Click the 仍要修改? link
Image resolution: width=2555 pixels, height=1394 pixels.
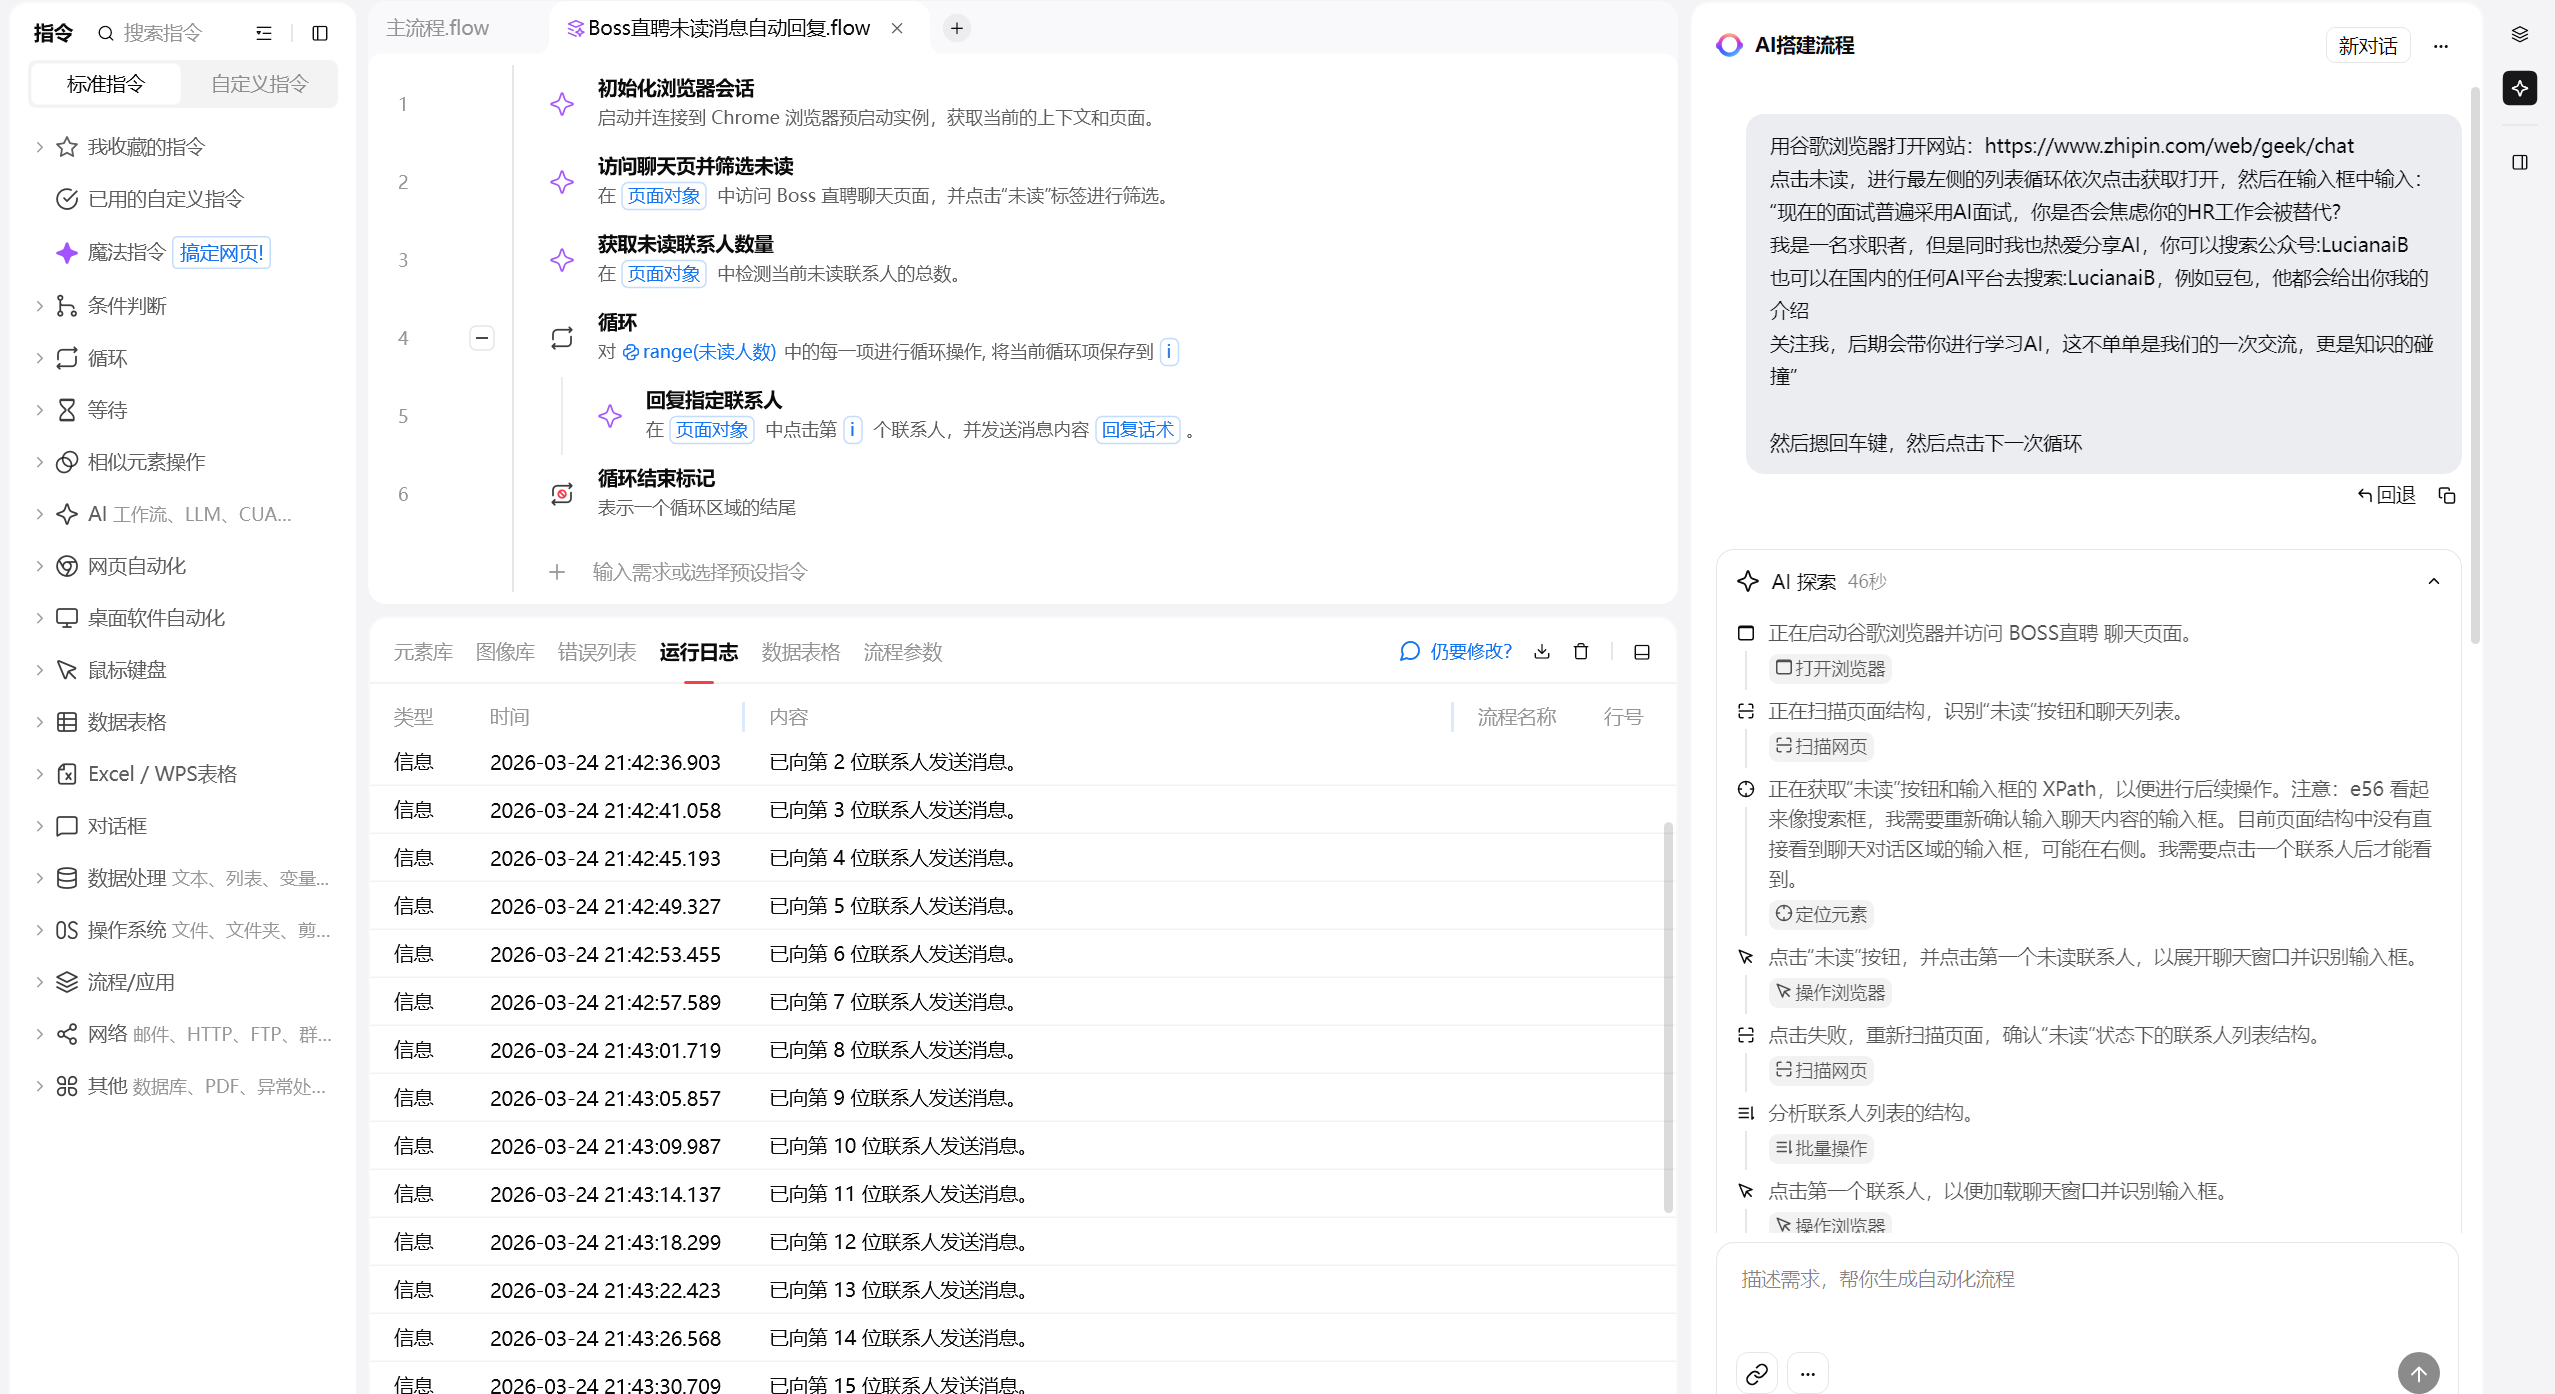click(x=1456, y=652)
